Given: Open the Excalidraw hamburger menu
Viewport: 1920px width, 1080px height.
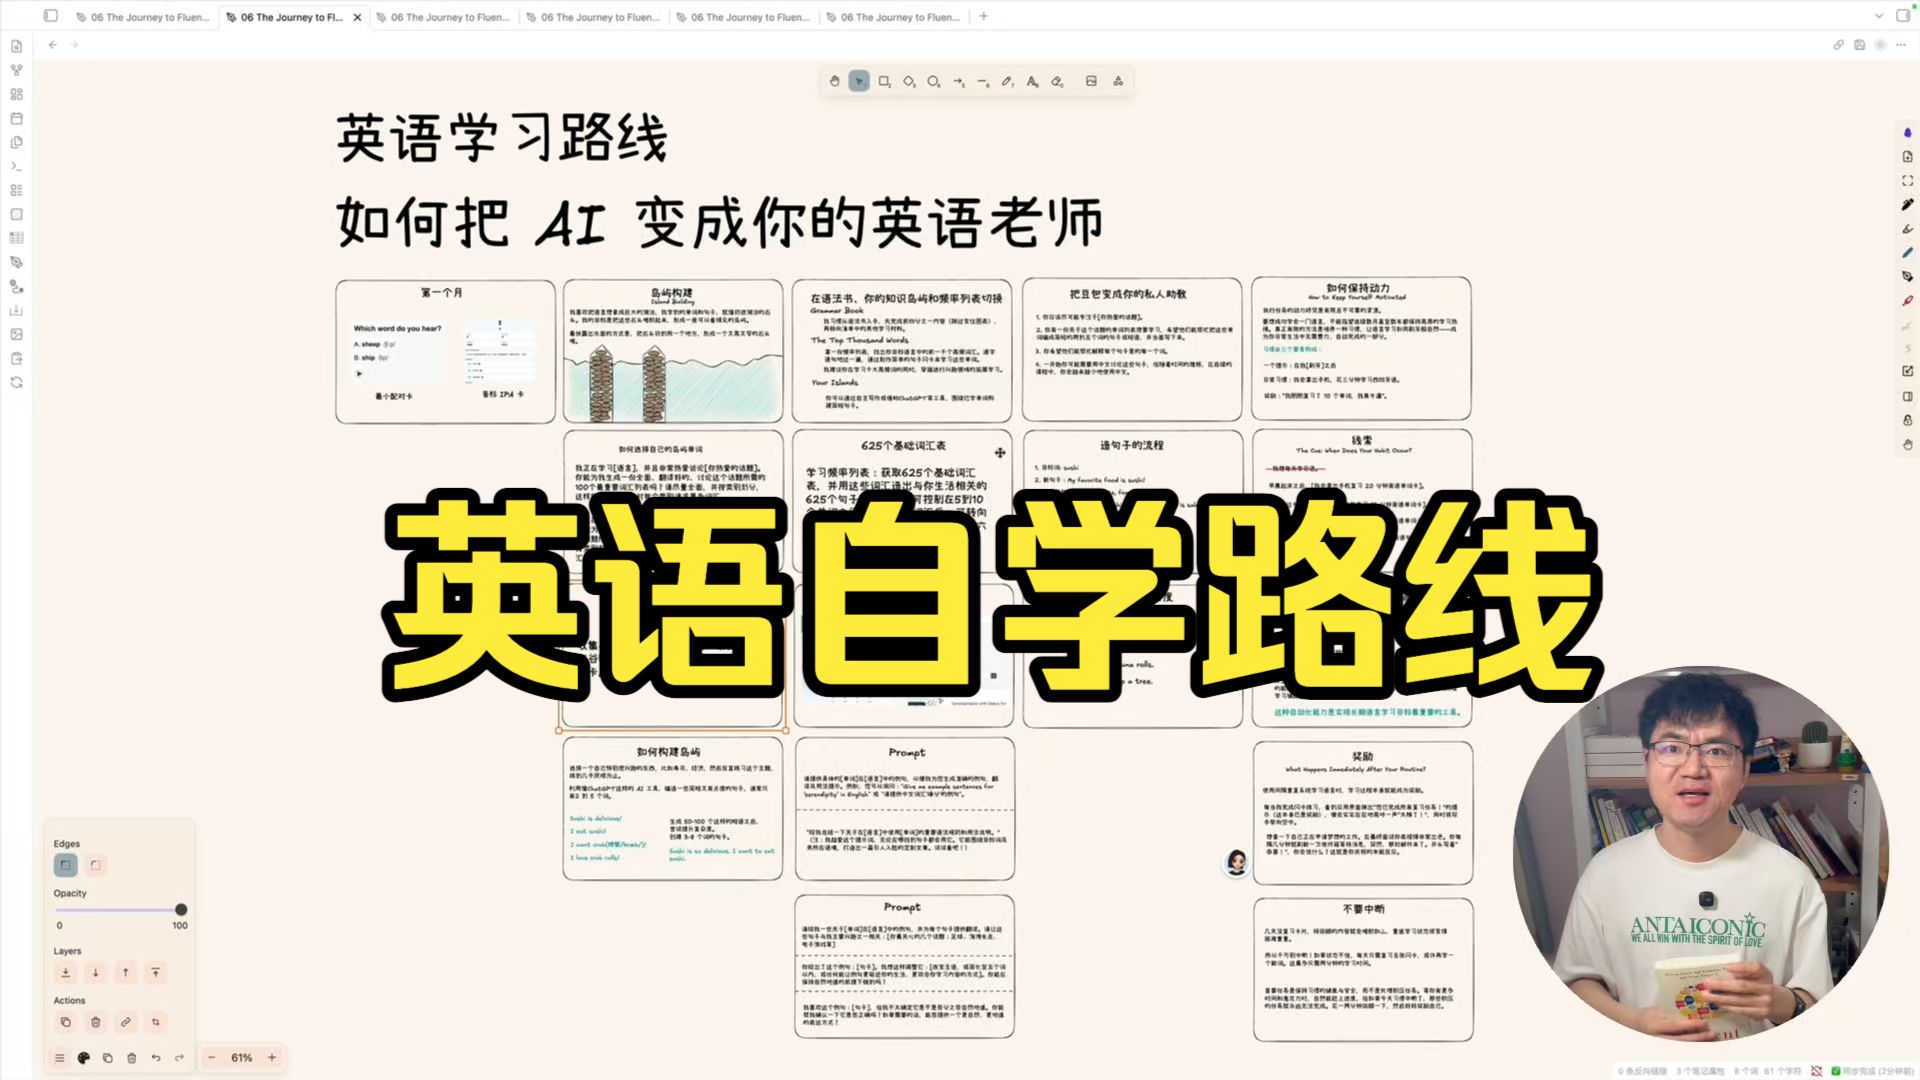Looking at the screenshot, I should click(x=60, y=1058).
